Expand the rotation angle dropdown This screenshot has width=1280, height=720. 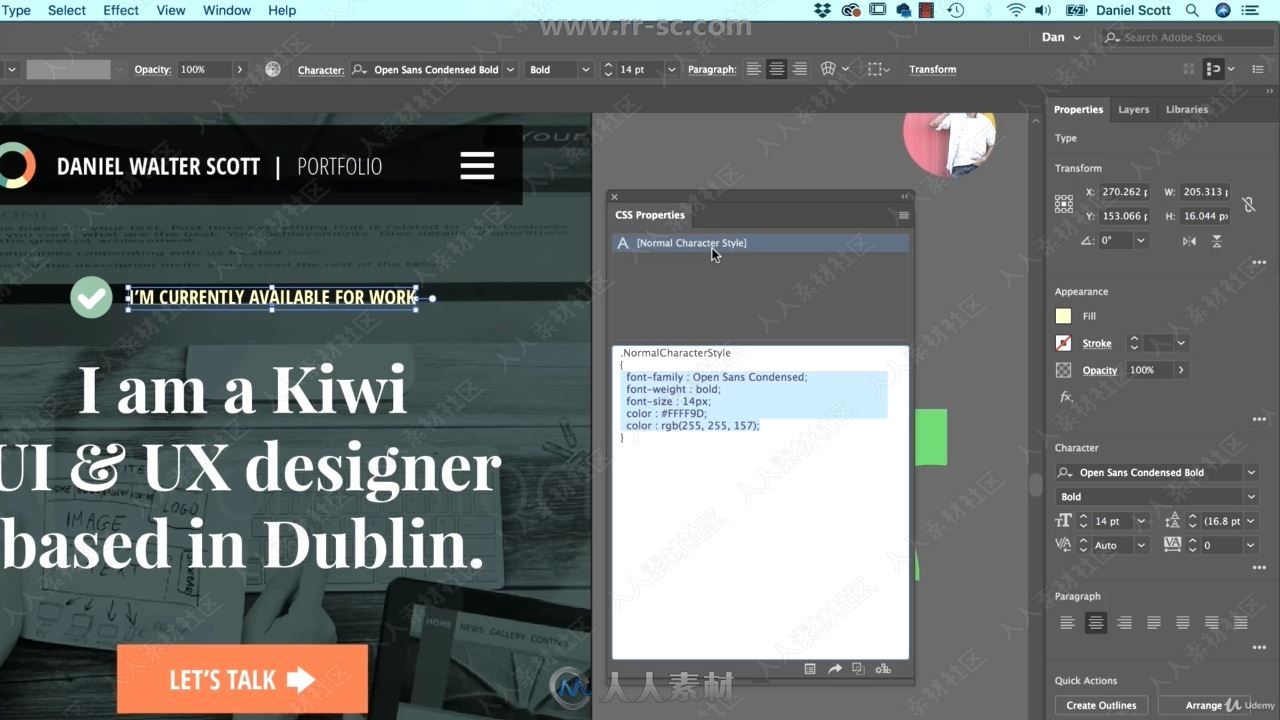click(1140, 241)
